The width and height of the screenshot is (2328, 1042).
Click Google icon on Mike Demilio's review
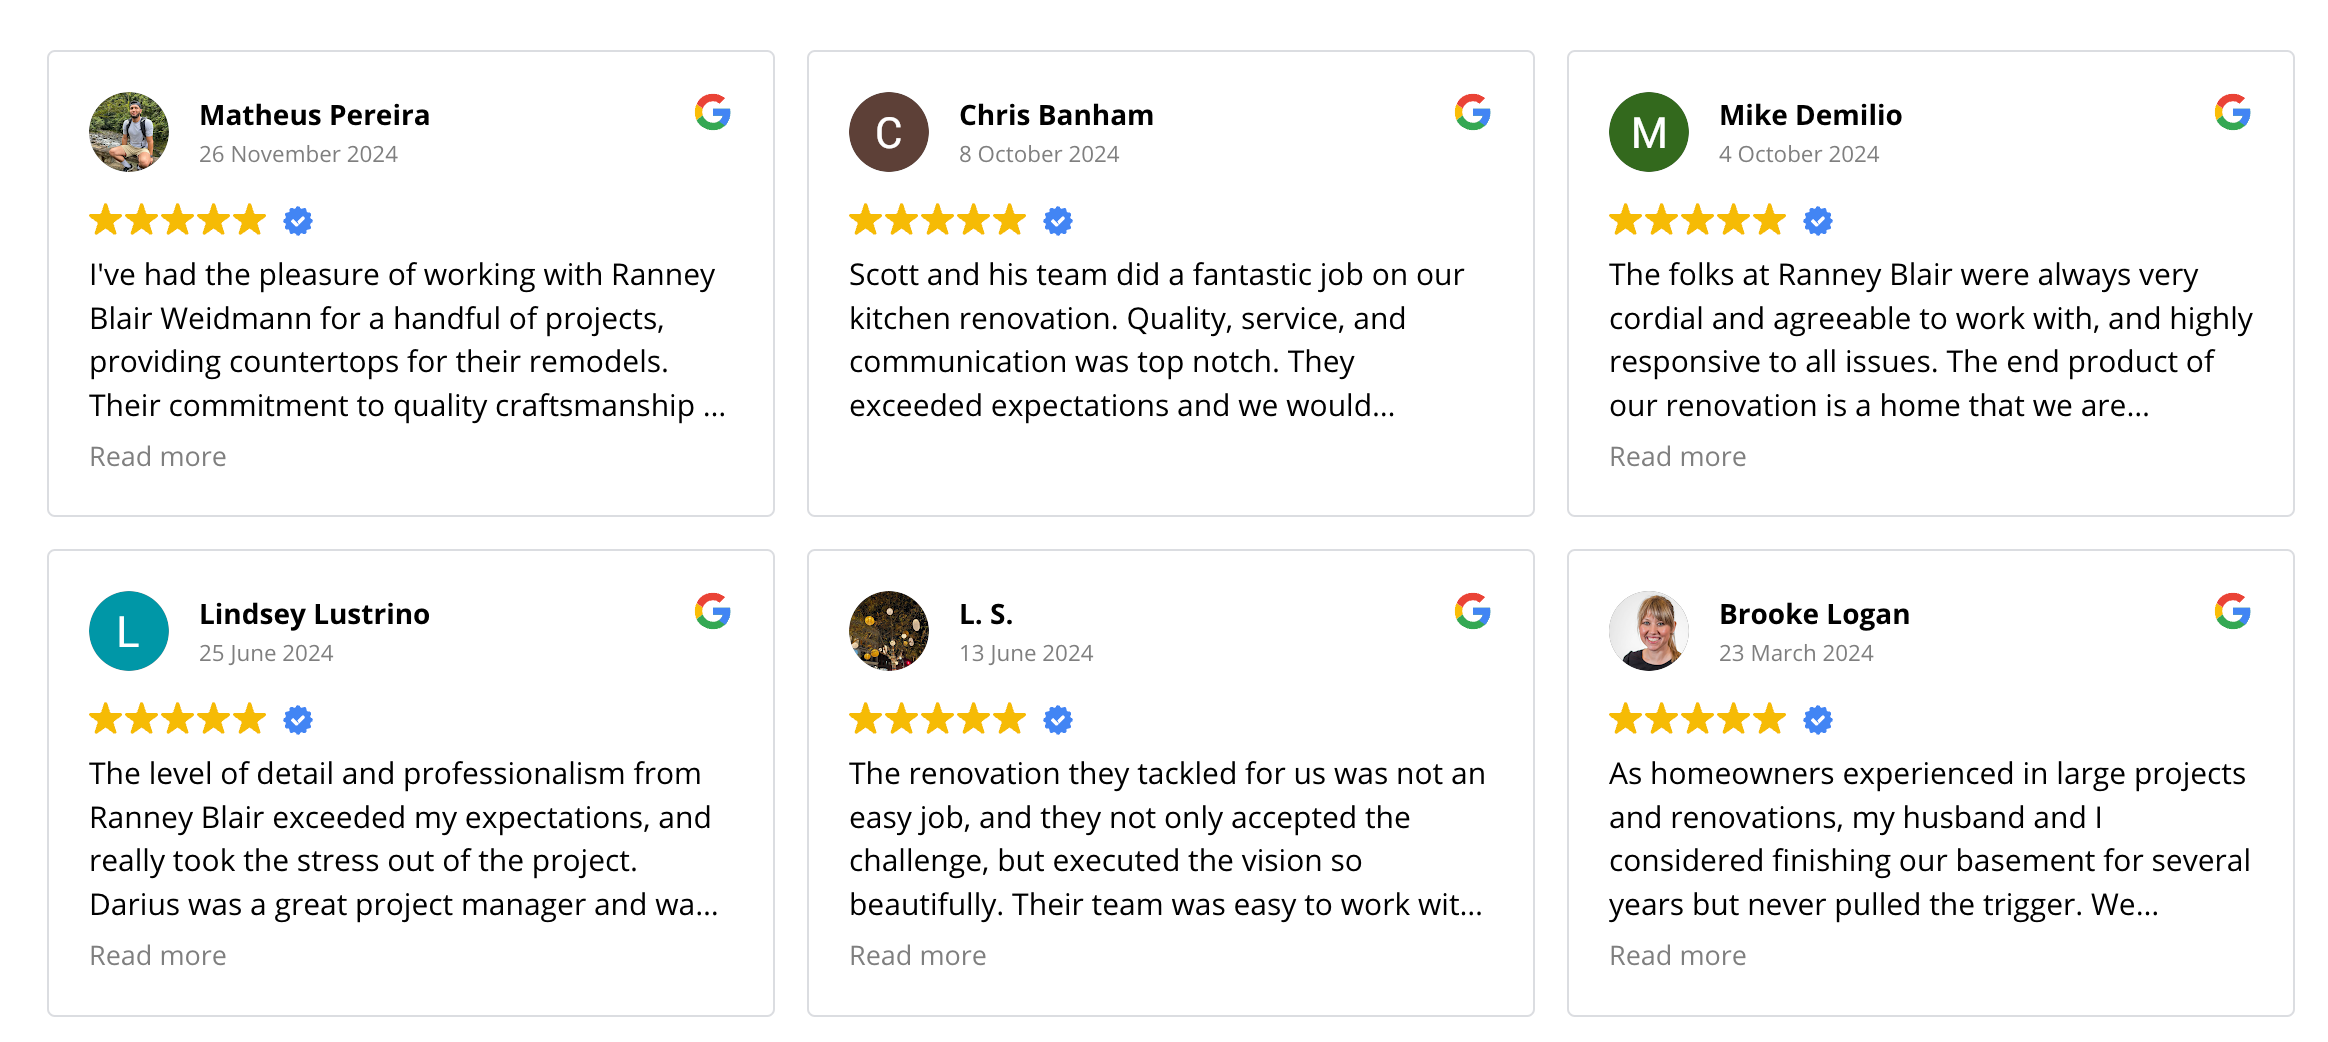[2232, 113]
